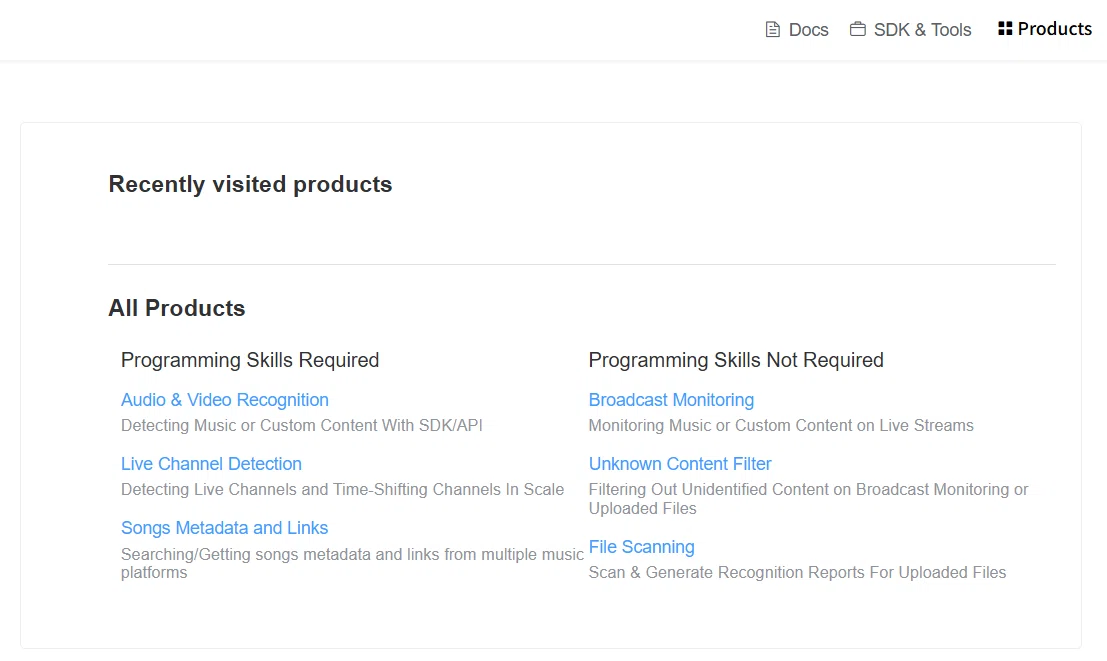The width and height of the screenshot is (1107, 661).
Task: Click 'Programming Skills Not Required' heading
Action: pyautogui.click(x=736, y=360)
